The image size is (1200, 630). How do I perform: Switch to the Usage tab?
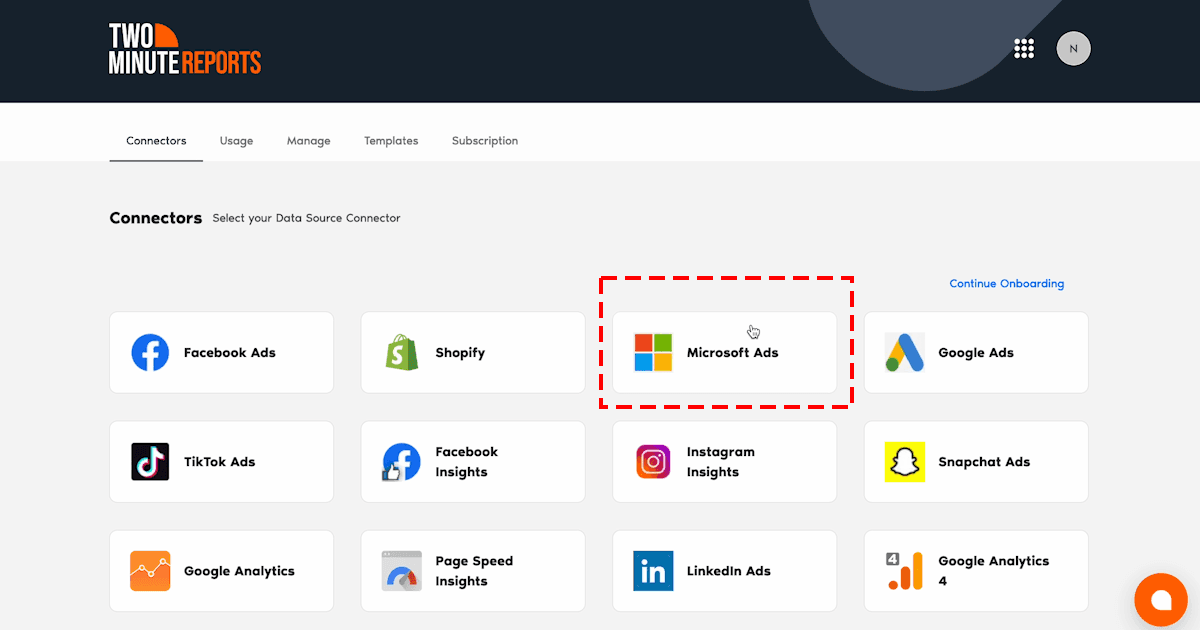(x=236, y=141)
